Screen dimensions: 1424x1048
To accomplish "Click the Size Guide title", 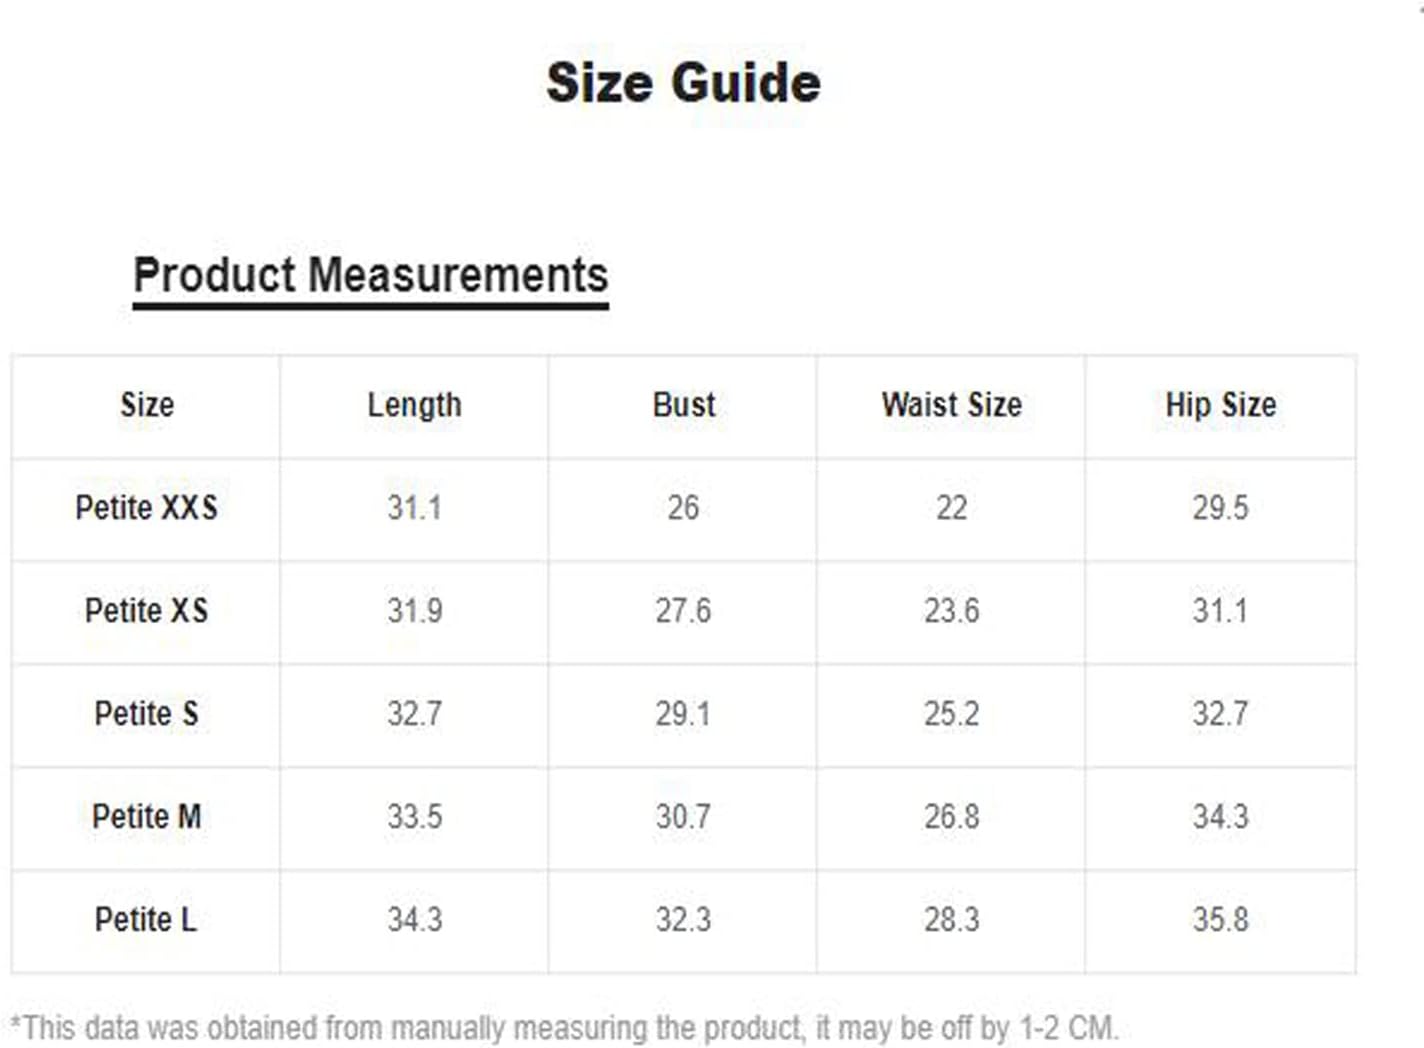I will [683, 83].
